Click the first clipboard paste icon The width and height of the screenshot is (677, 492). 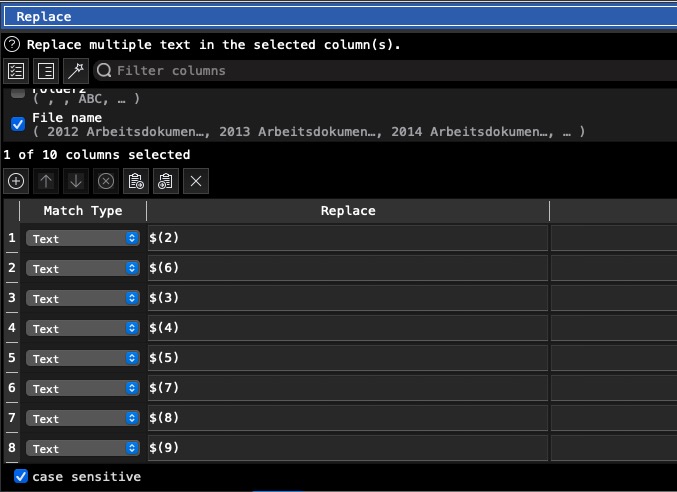[x=136, y=181]
